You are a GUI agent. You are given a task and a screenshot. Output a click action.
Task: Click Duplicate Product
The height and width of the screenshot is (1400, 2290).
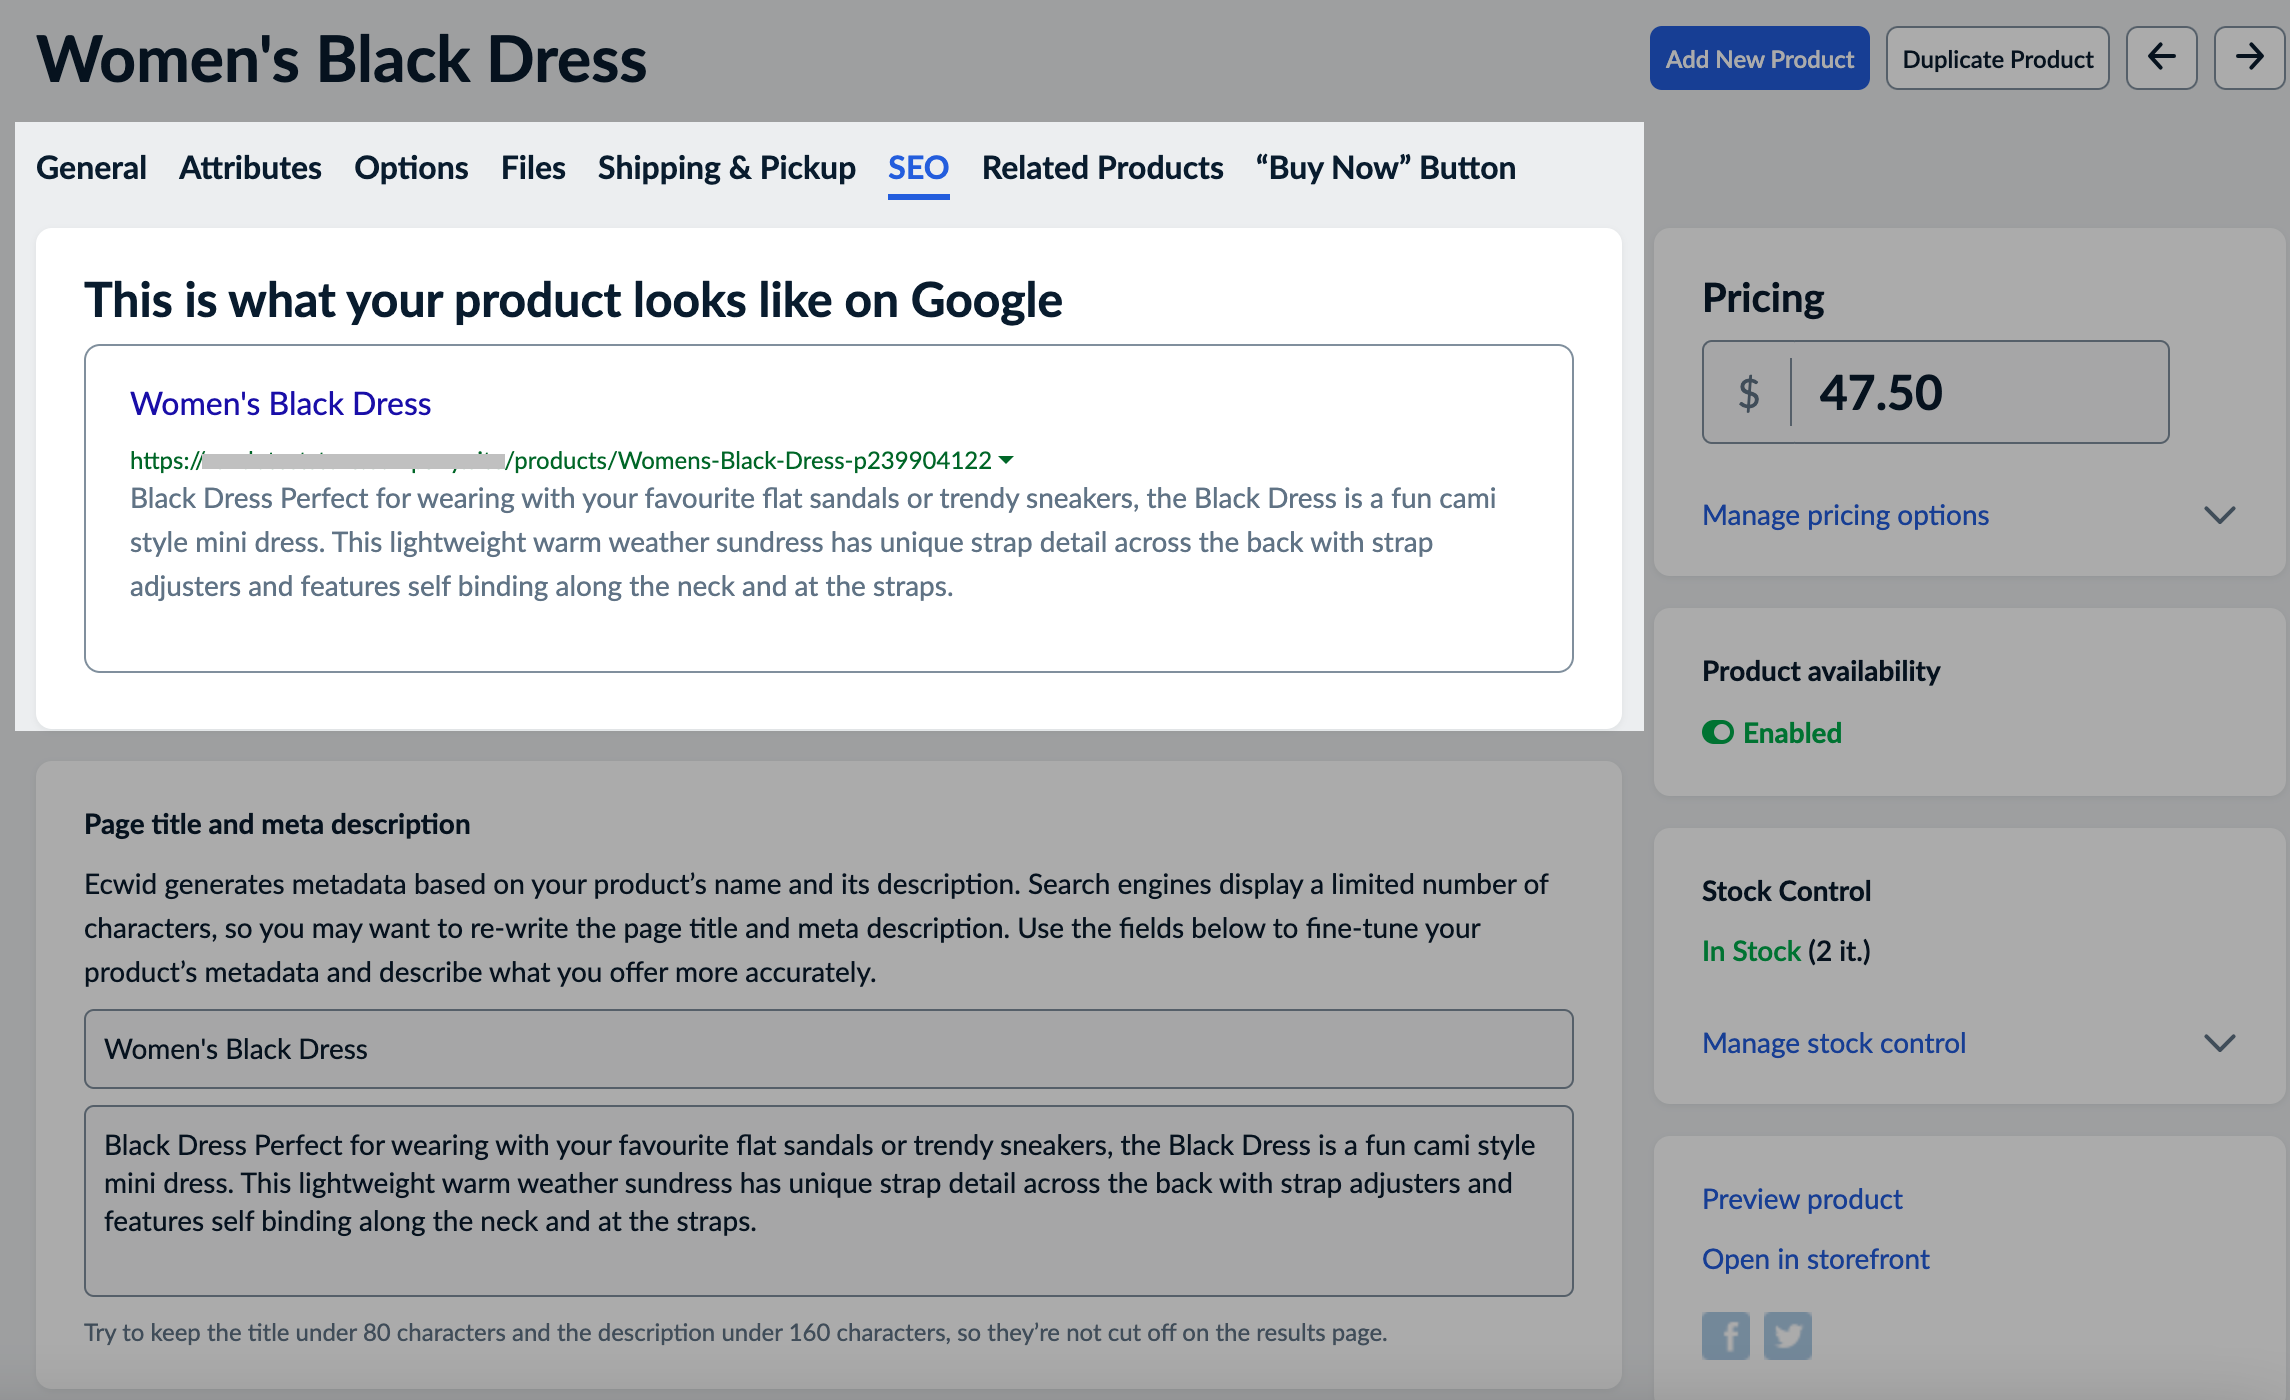(x=1996, y=57)
